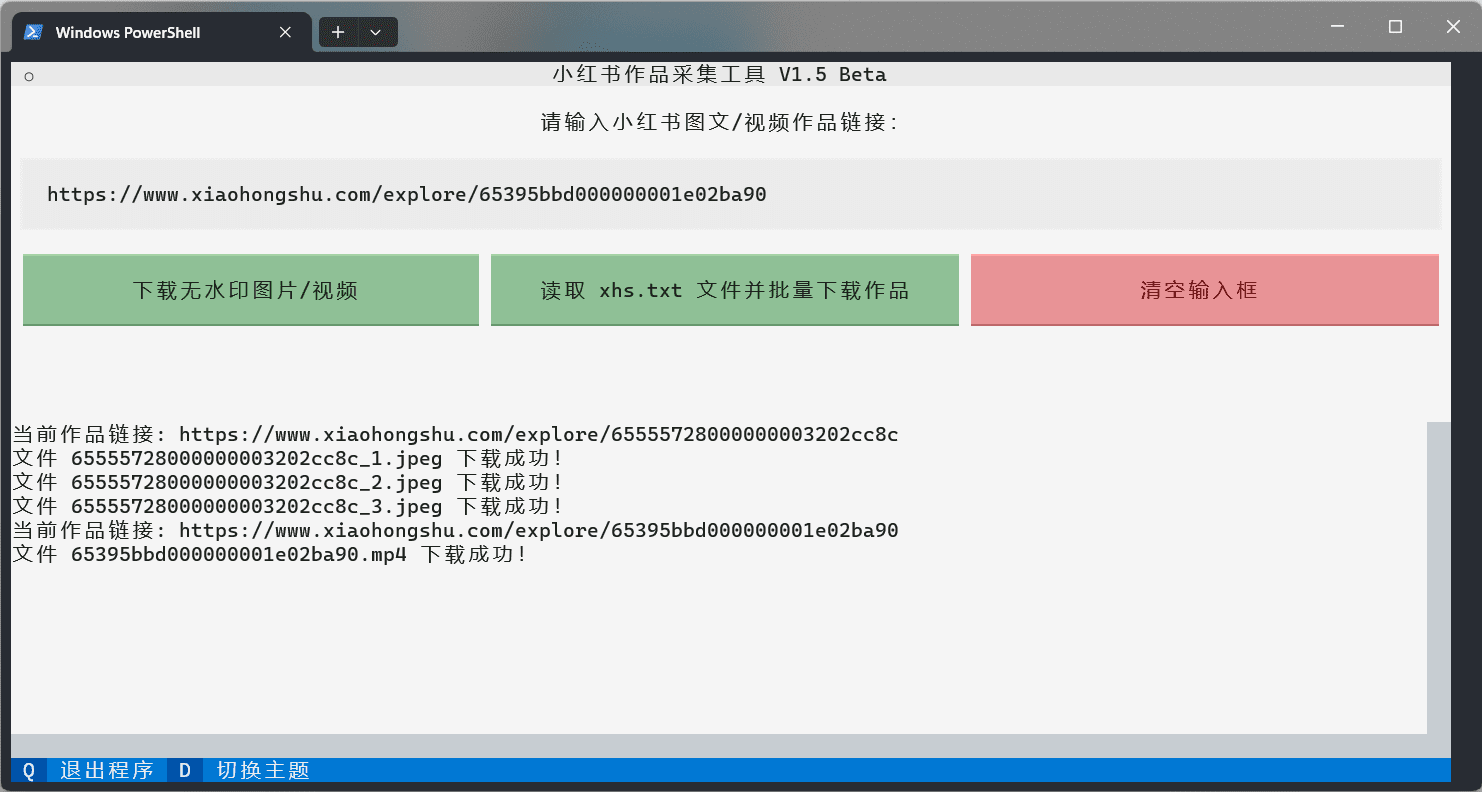Click 读取 xhs.txt 文件并批量下载作品 button
Image resolution: width=1482 pixels, height=792 pixels.
tap(724, 289)
